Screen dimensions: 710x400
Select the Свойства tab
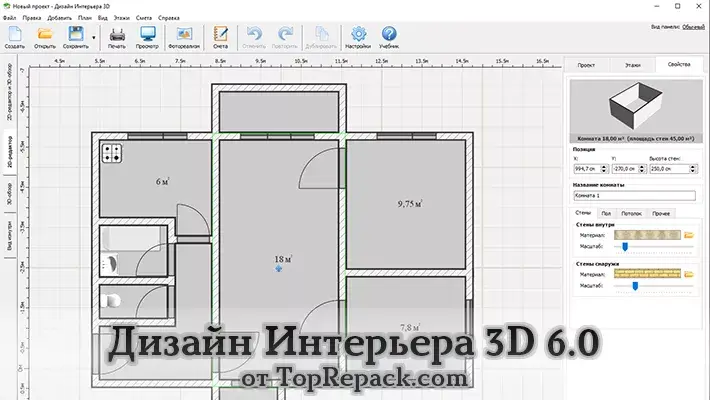pos(679,64)
